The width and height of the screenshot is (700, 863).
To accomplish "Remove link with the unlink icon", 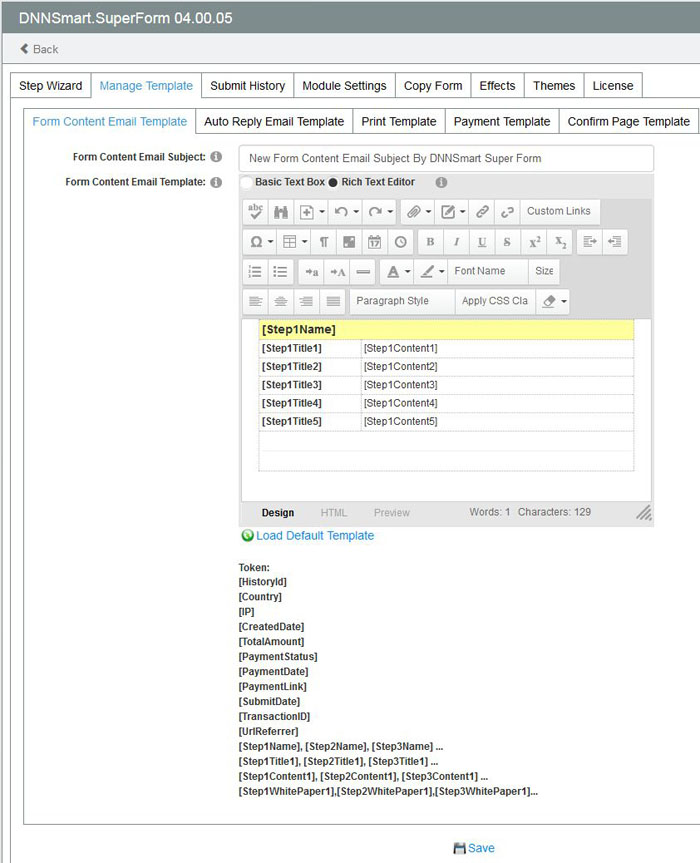I will point(507,212).
